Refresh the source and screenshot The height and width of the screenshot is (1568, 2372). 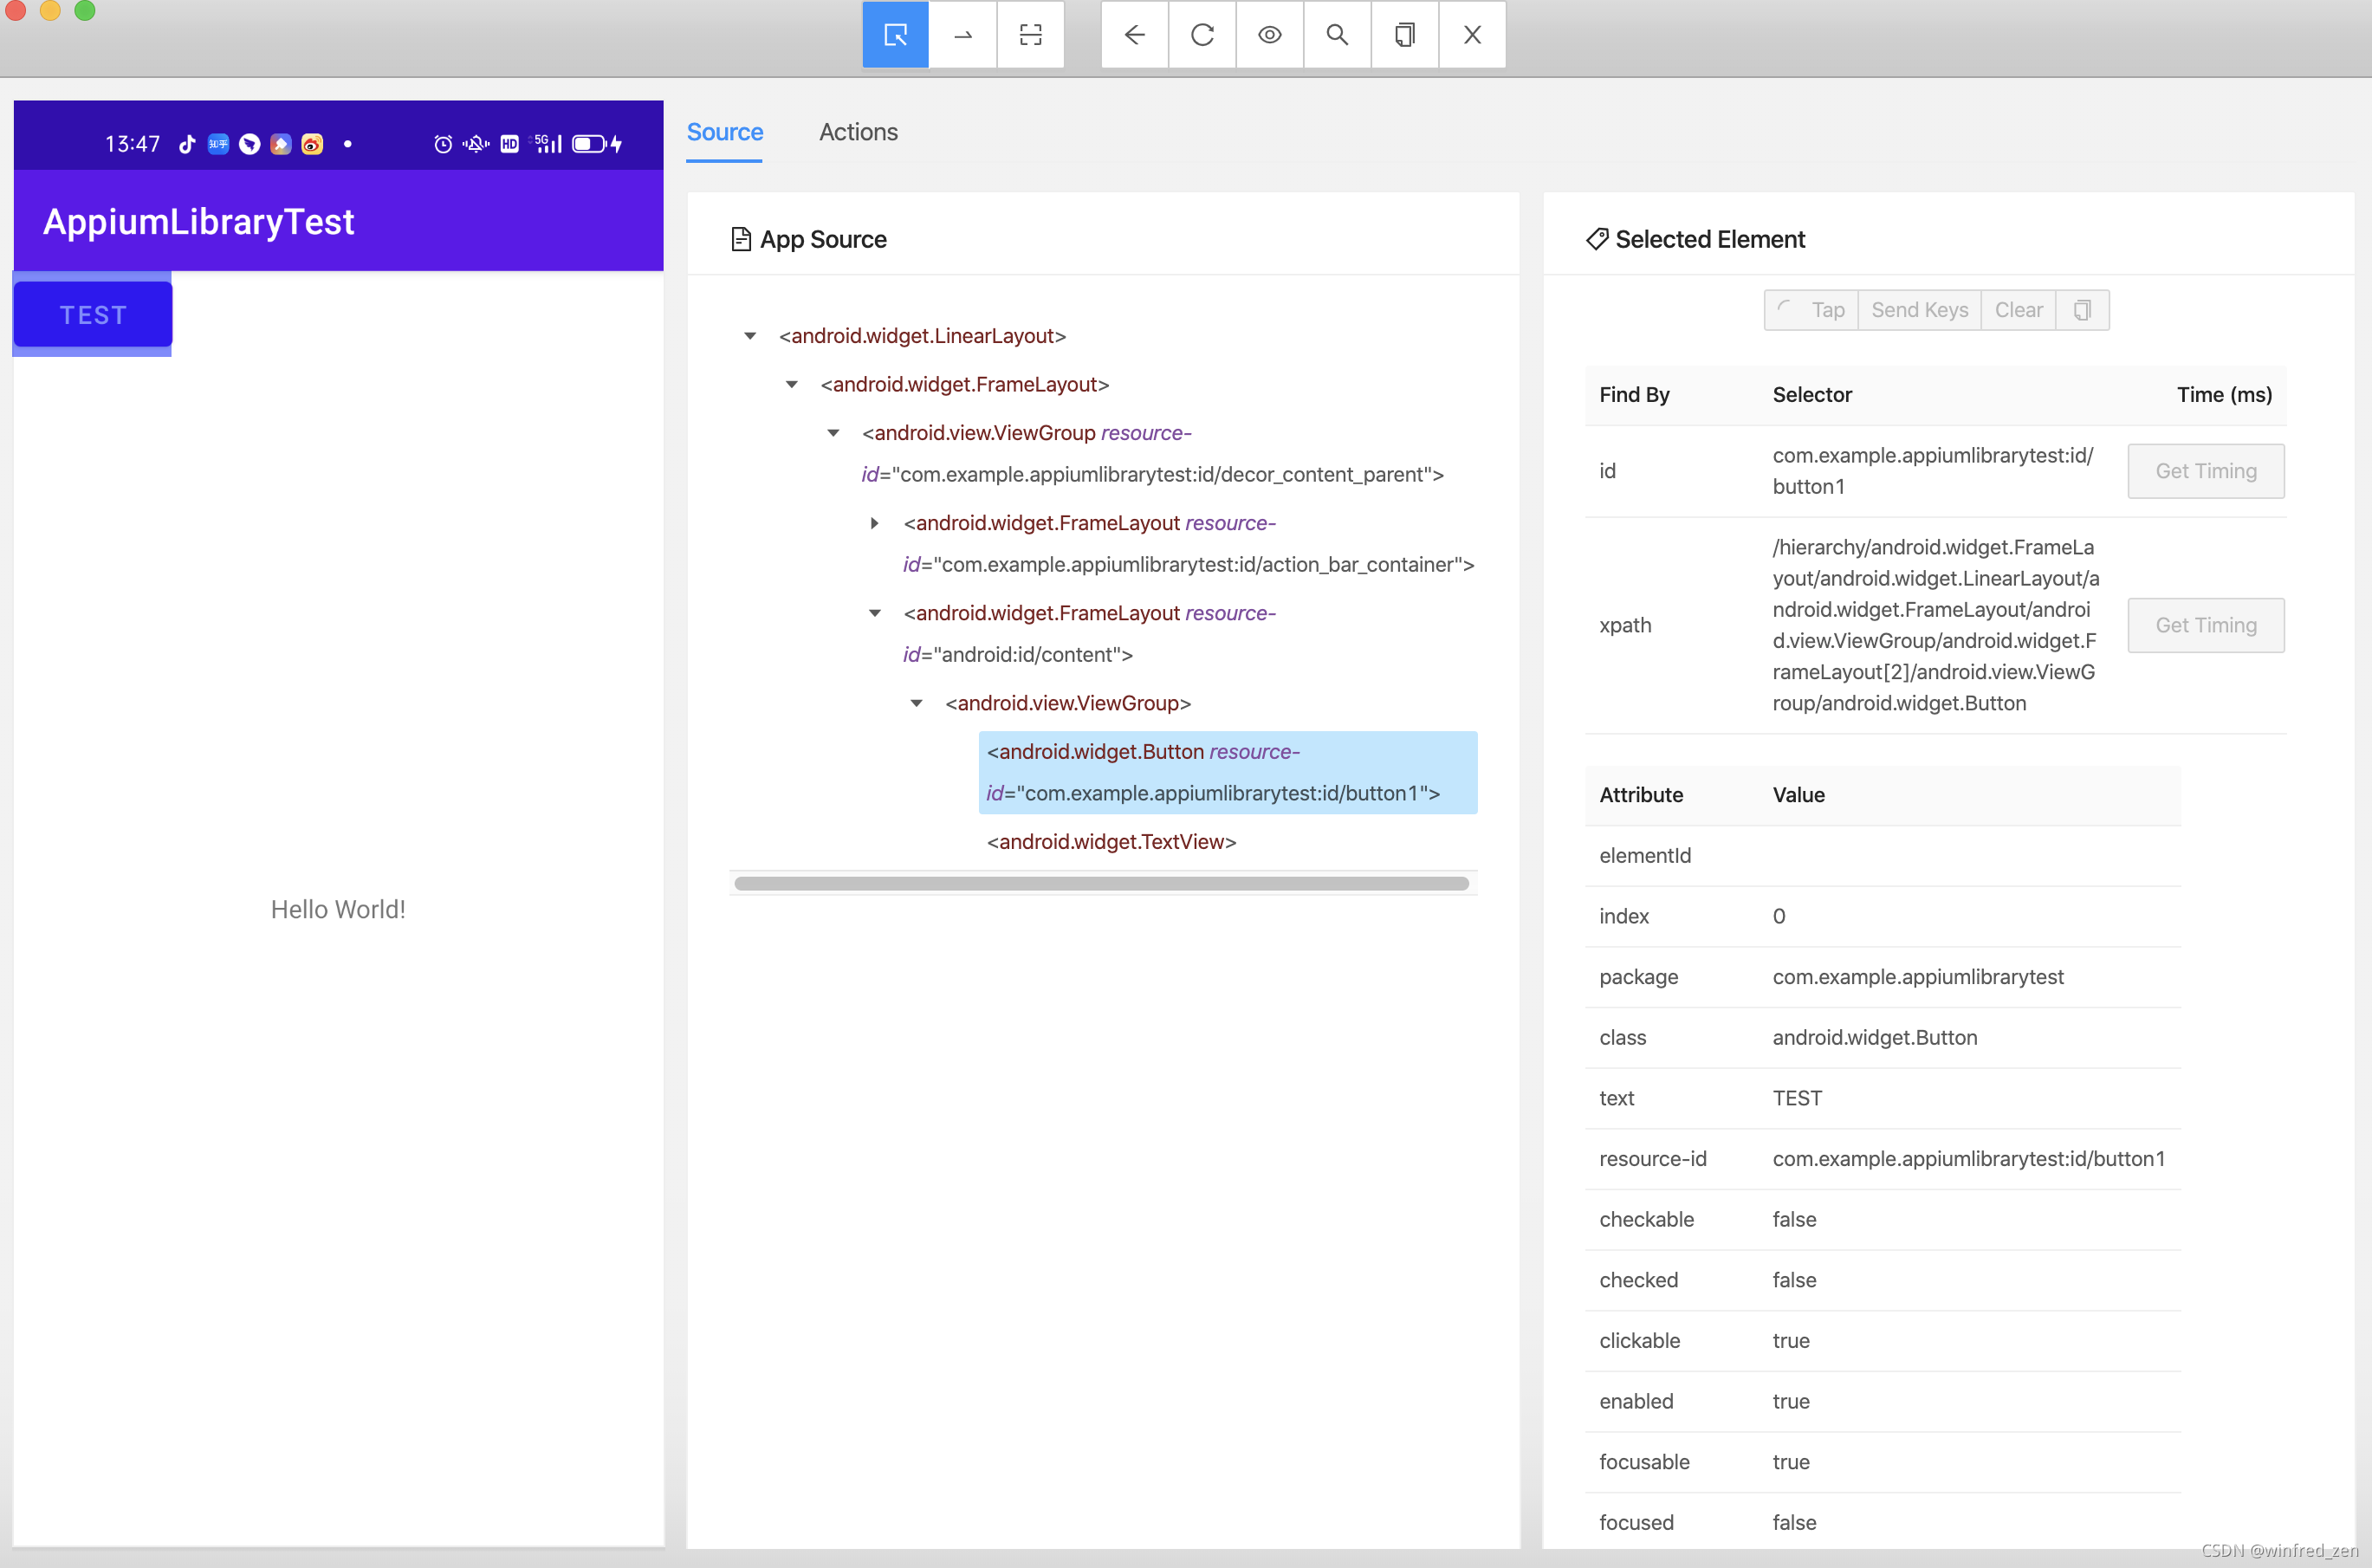pos(1202,35)
